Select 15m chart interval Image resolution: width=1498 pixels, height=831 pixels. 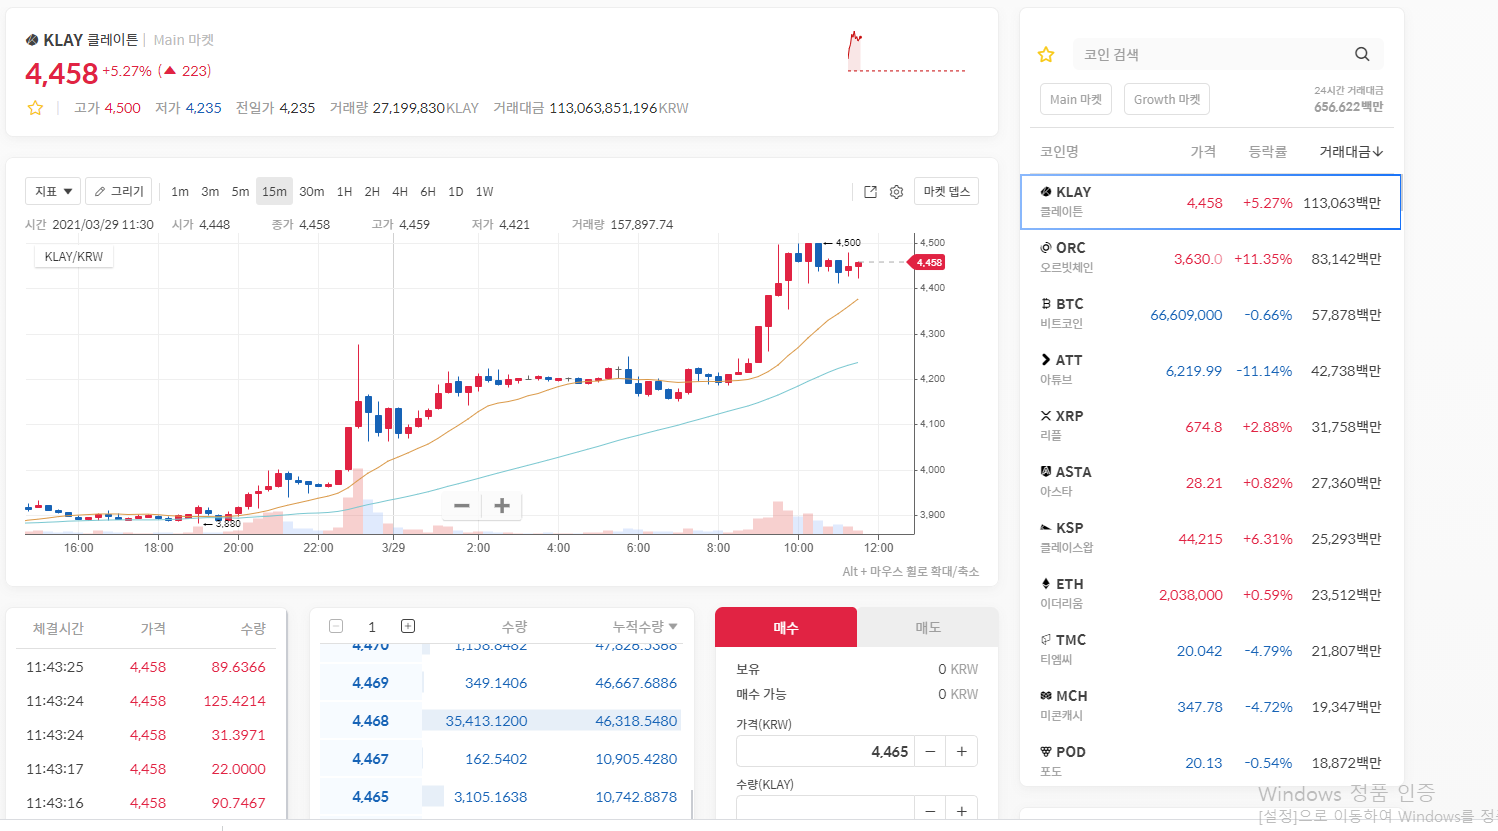pyautogui.click(x=274, y=192)
